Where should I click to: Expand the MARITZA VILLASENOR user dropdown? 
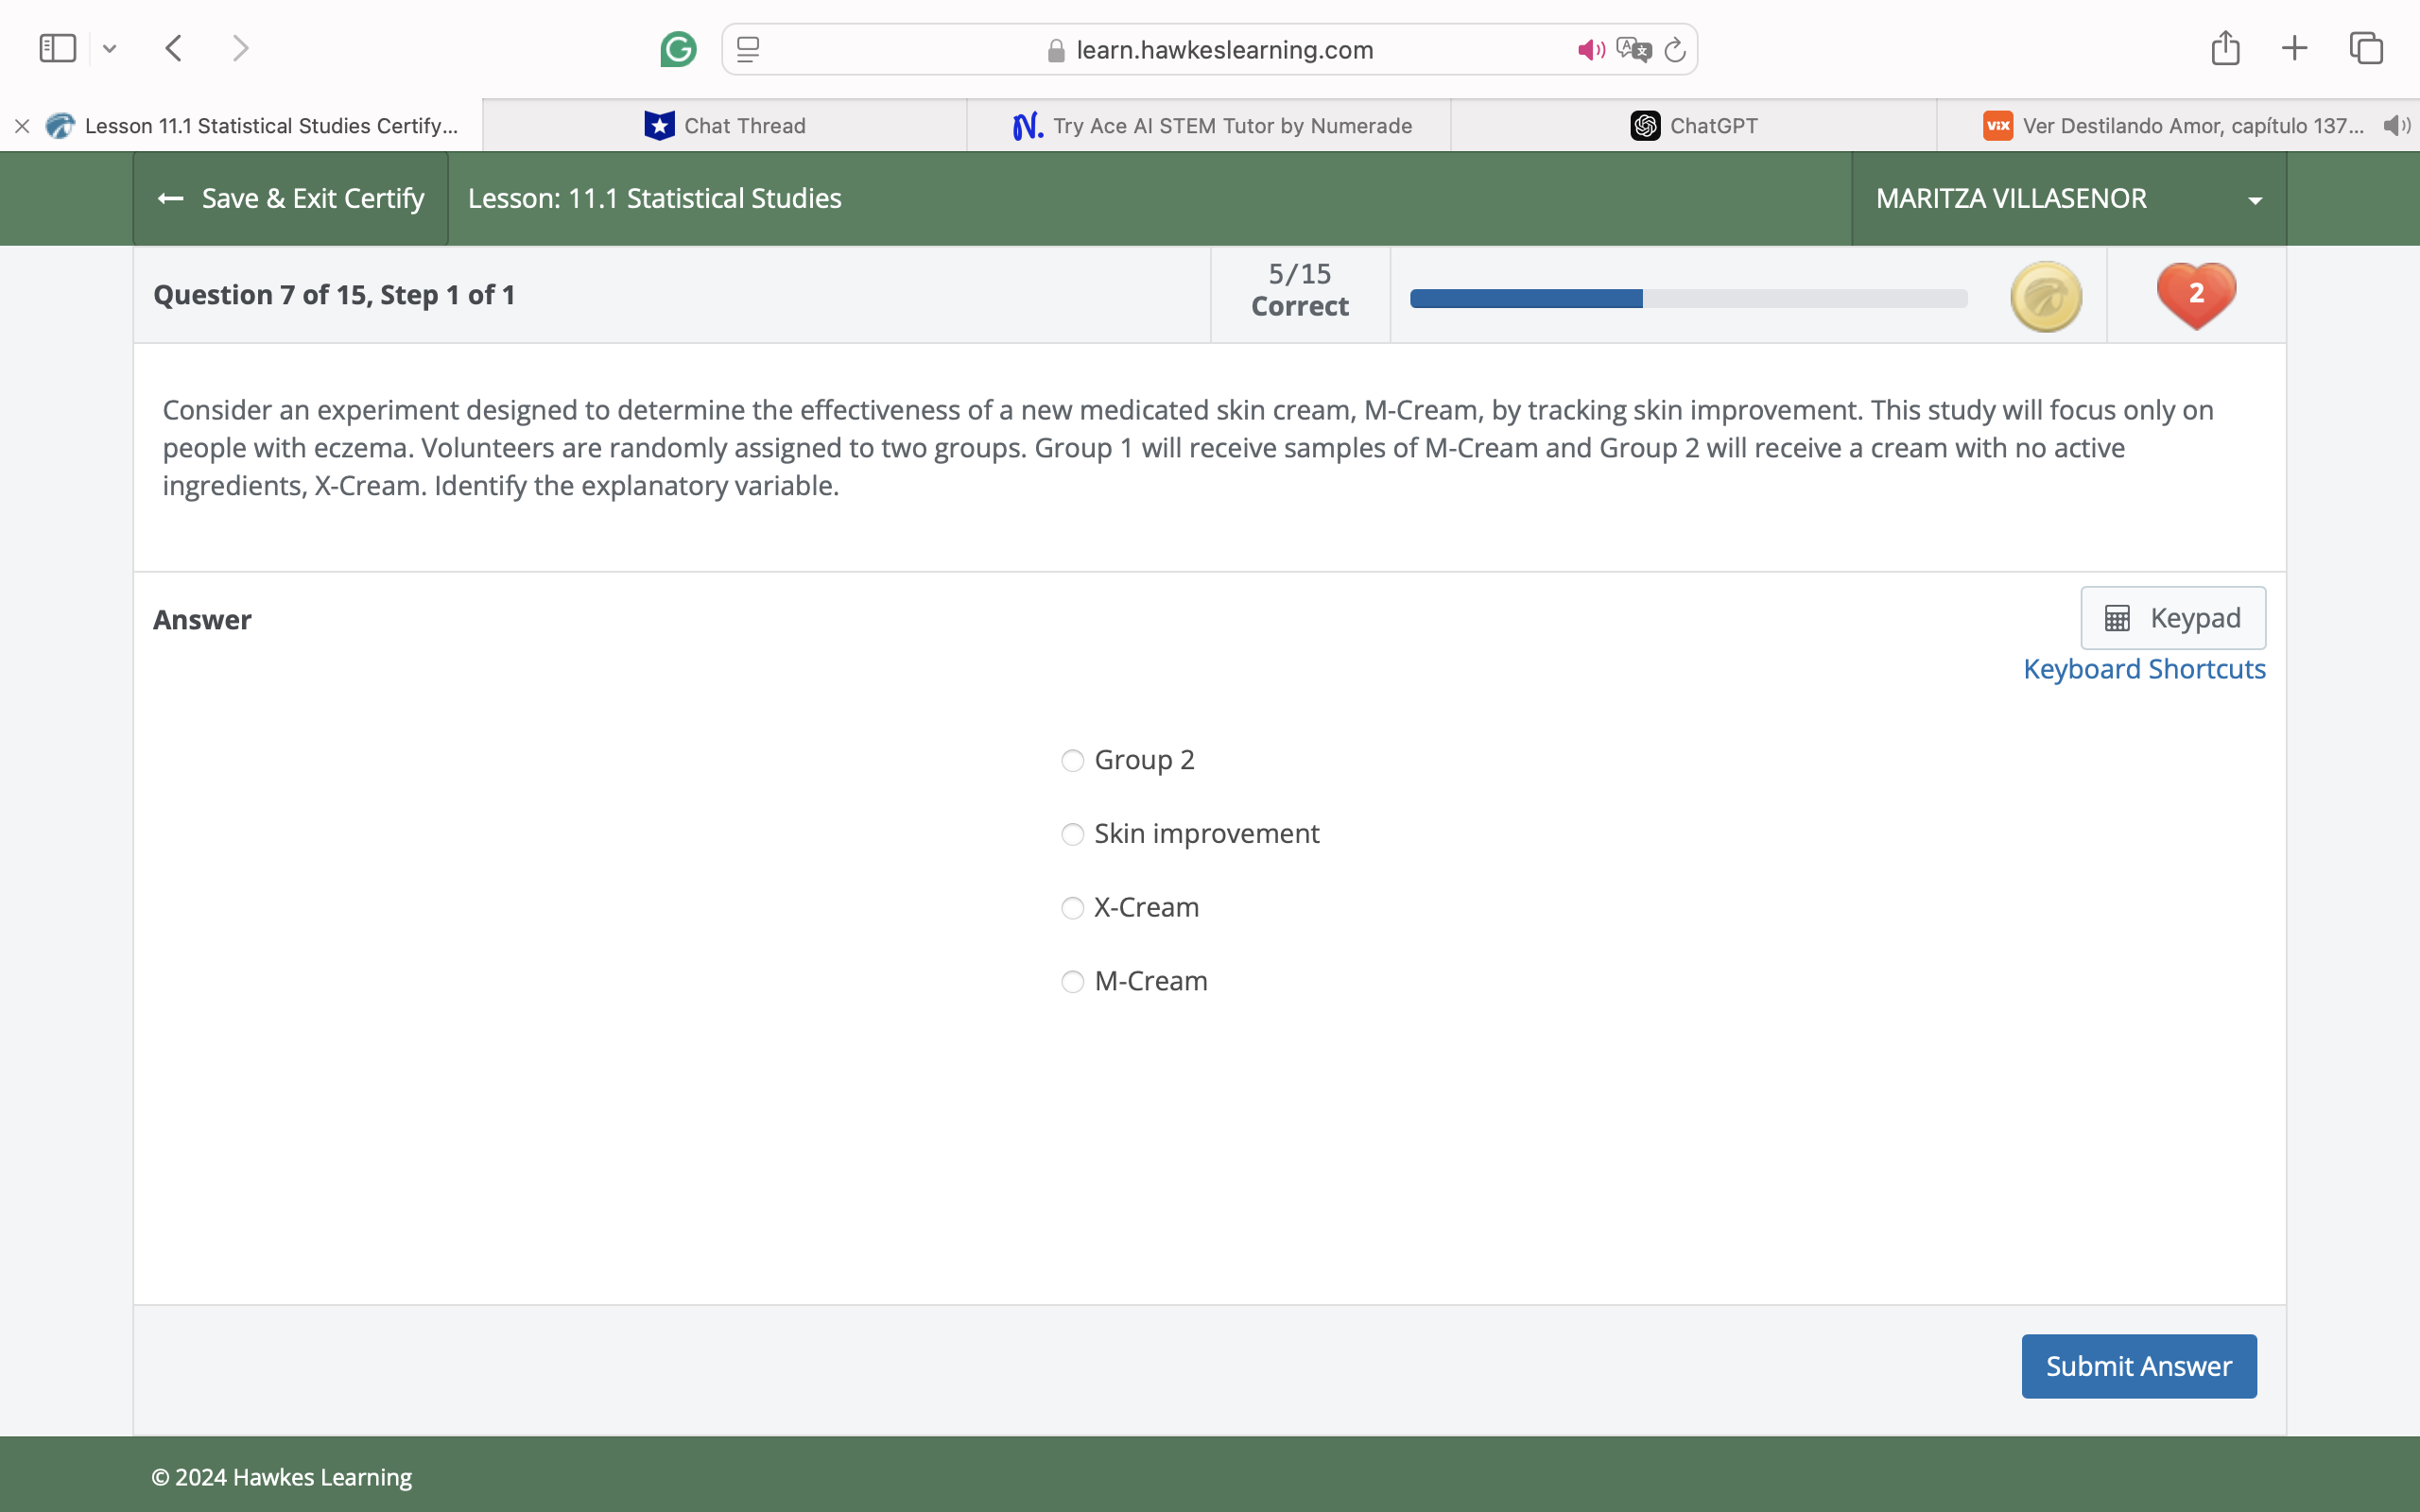2068,199
